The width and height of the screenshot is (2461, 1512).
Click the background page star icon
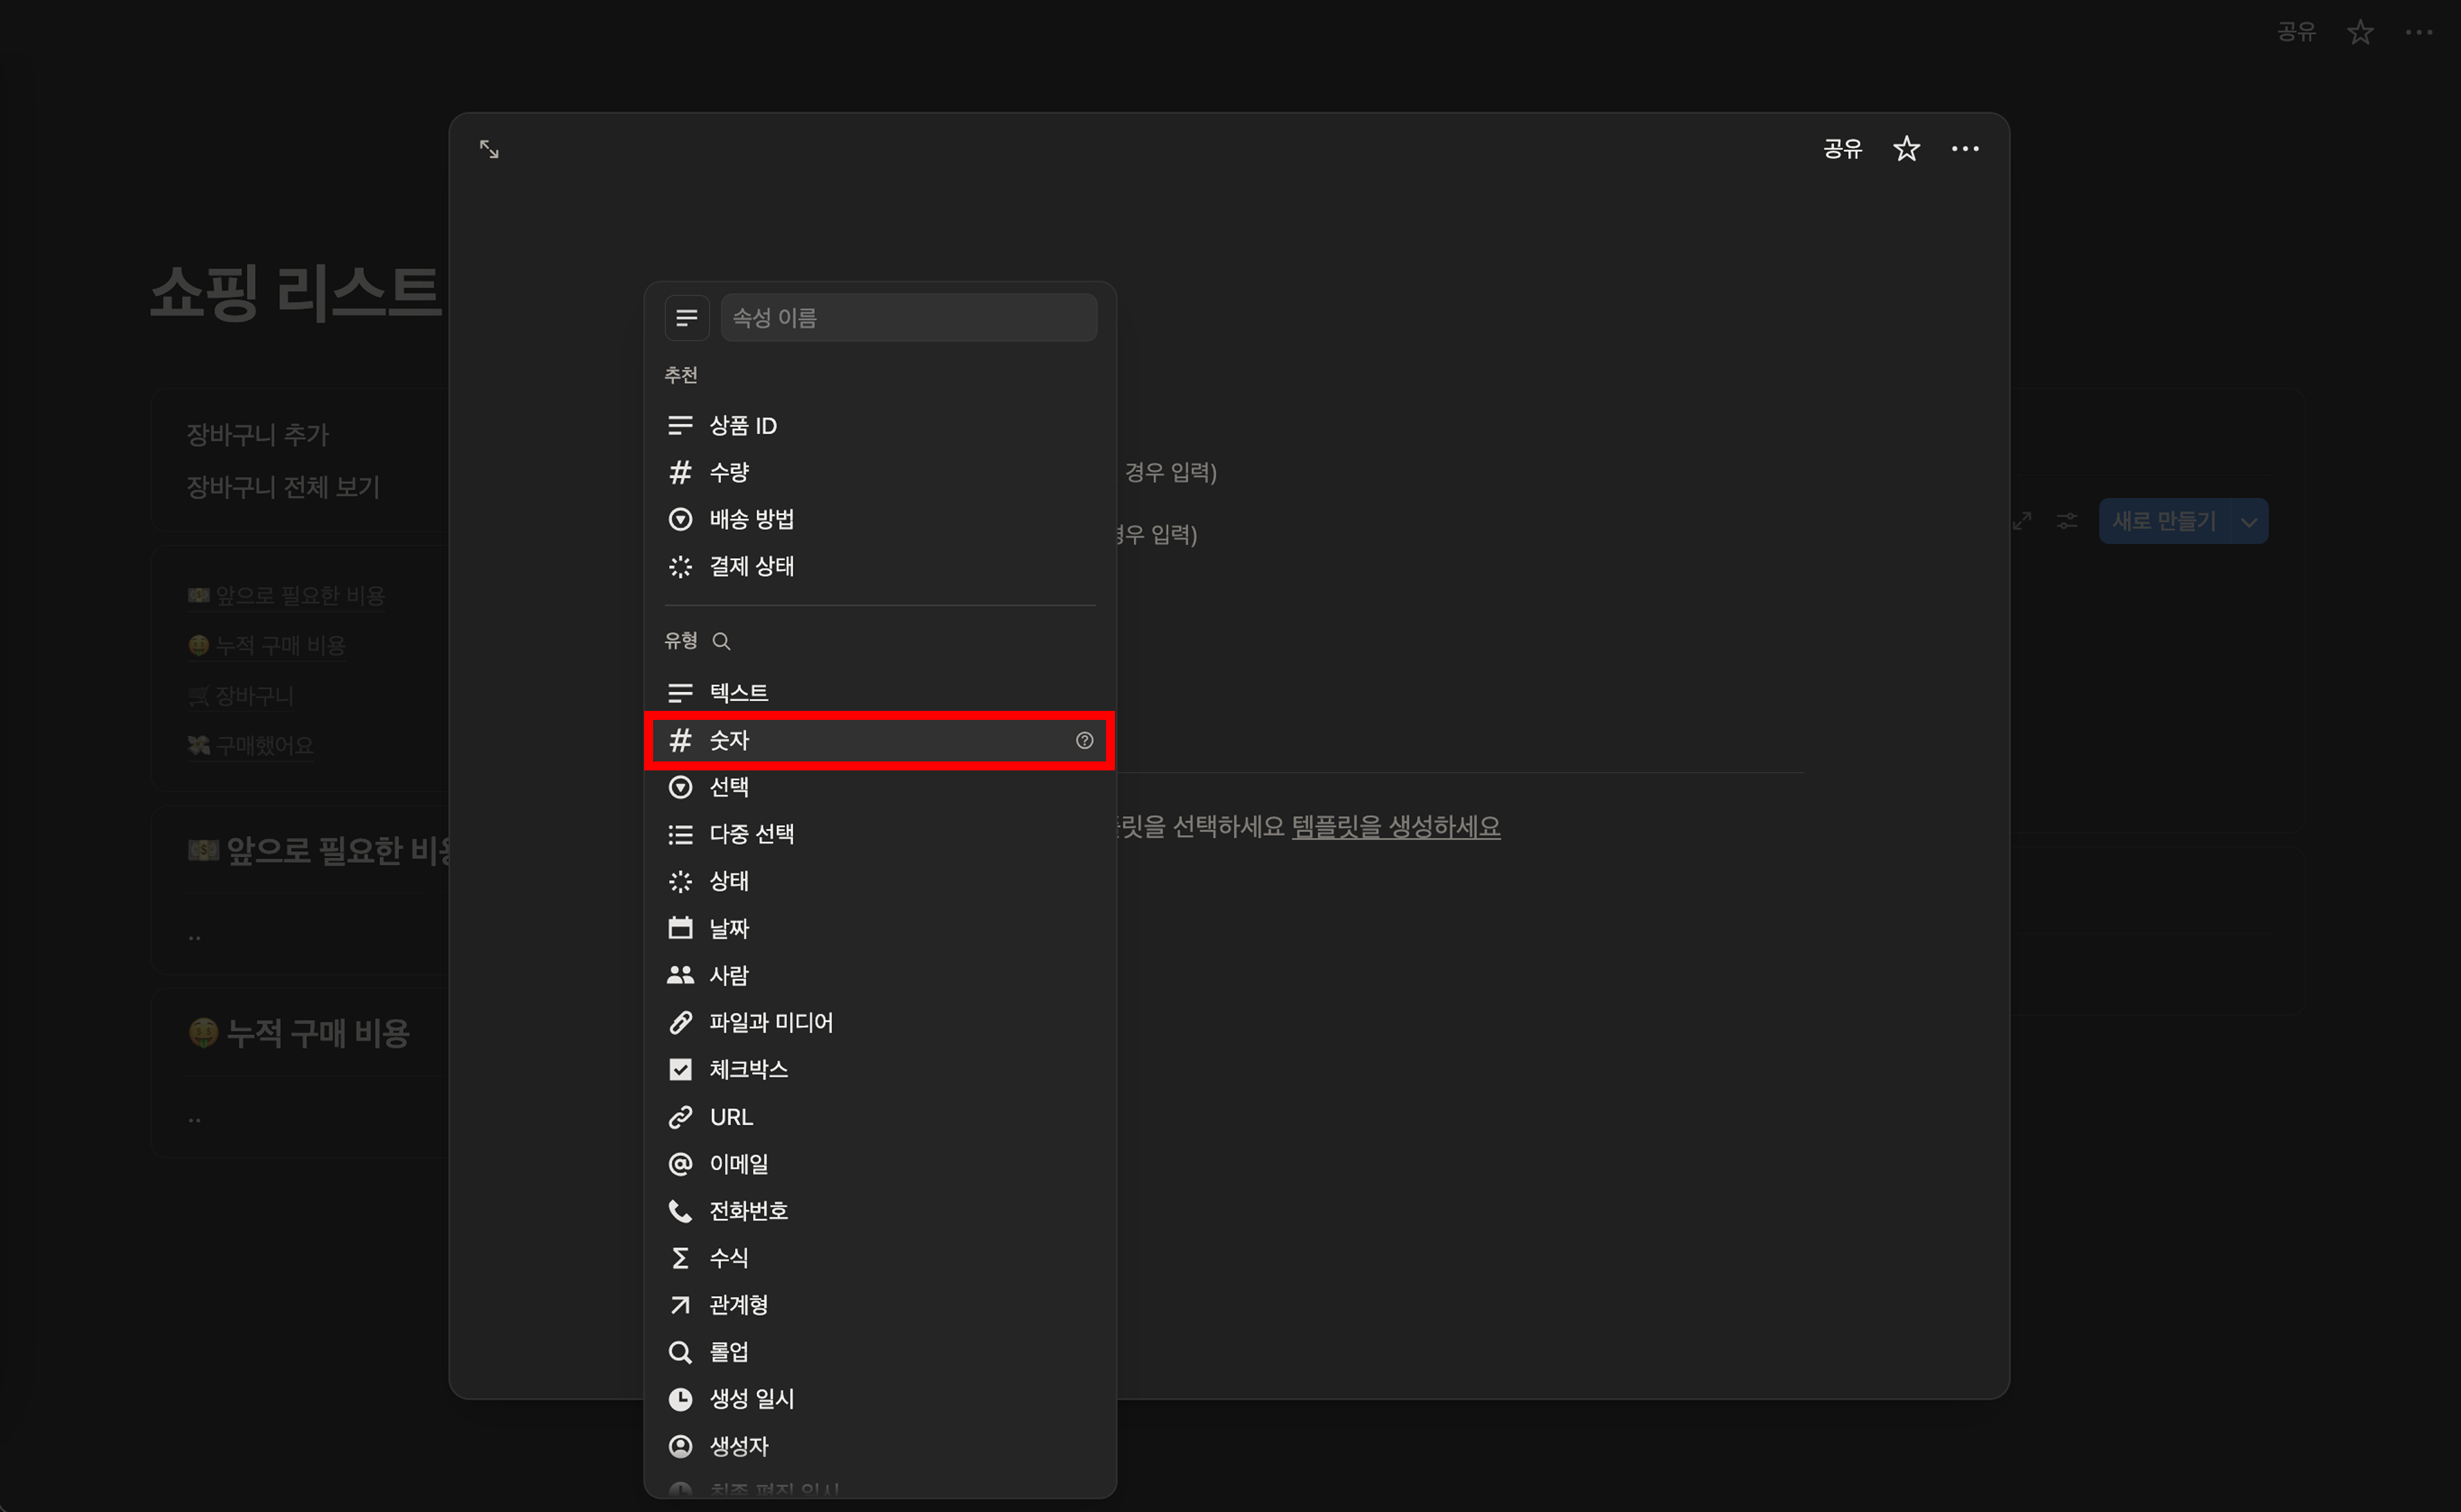point(2360,32)
